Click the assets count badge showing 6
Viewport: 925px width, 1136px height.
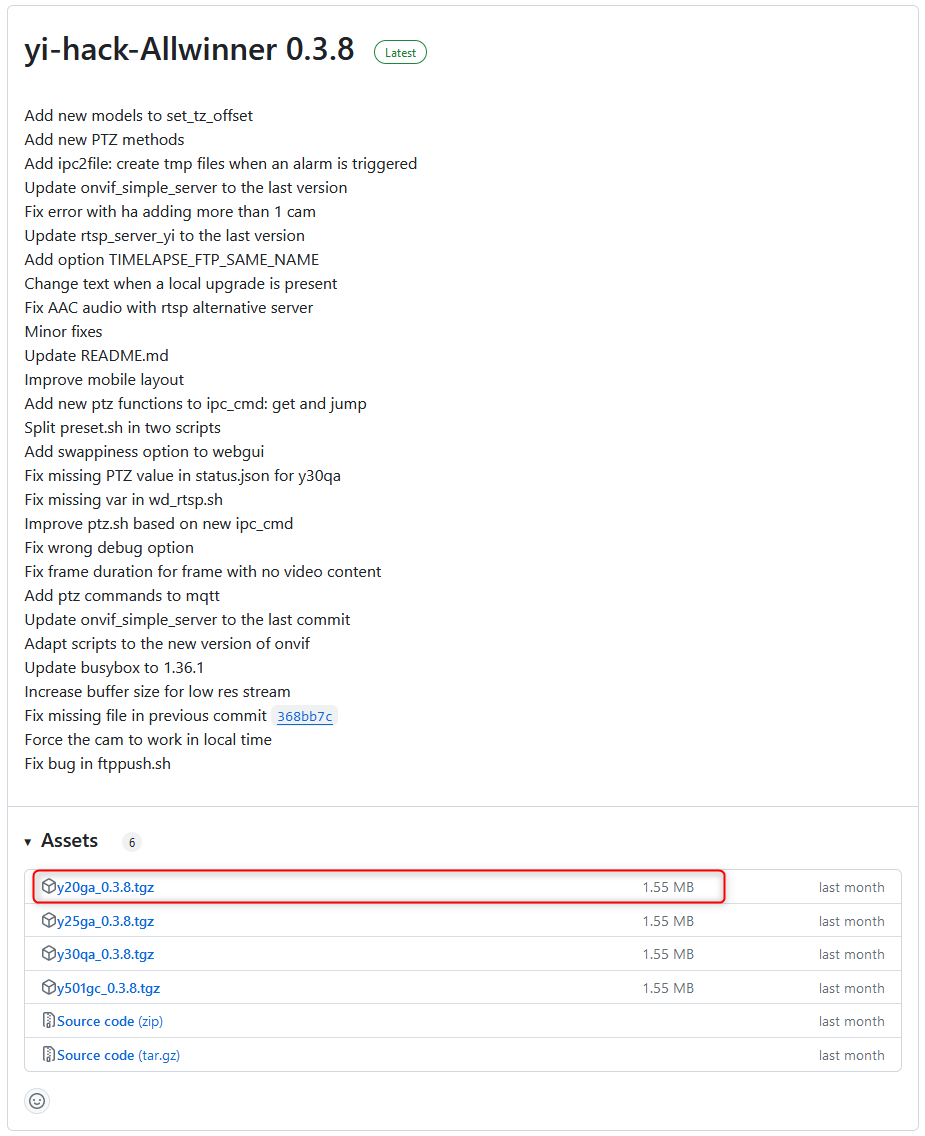[x=132, y=842]
